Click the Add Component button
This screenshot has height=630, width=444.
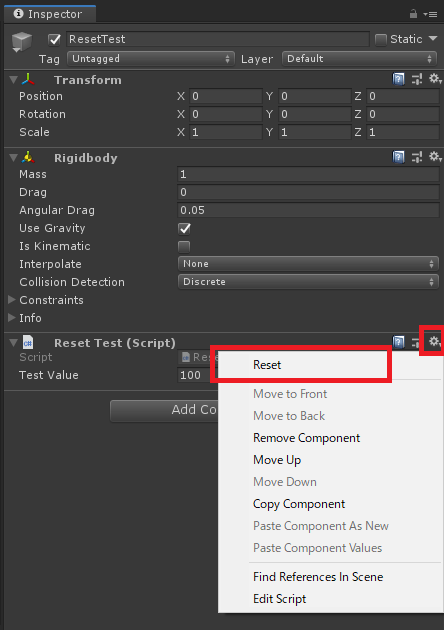tap(165, 410)
